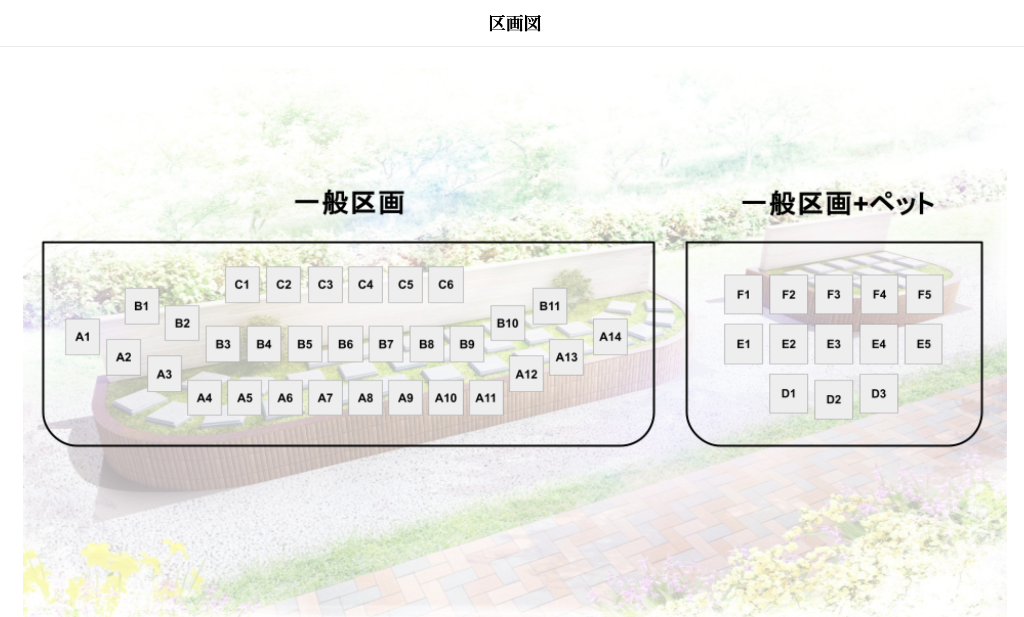Viewport: 1024px width, 617px height.
Task: Click plot D3 in pet section
Action: point(878,394)
